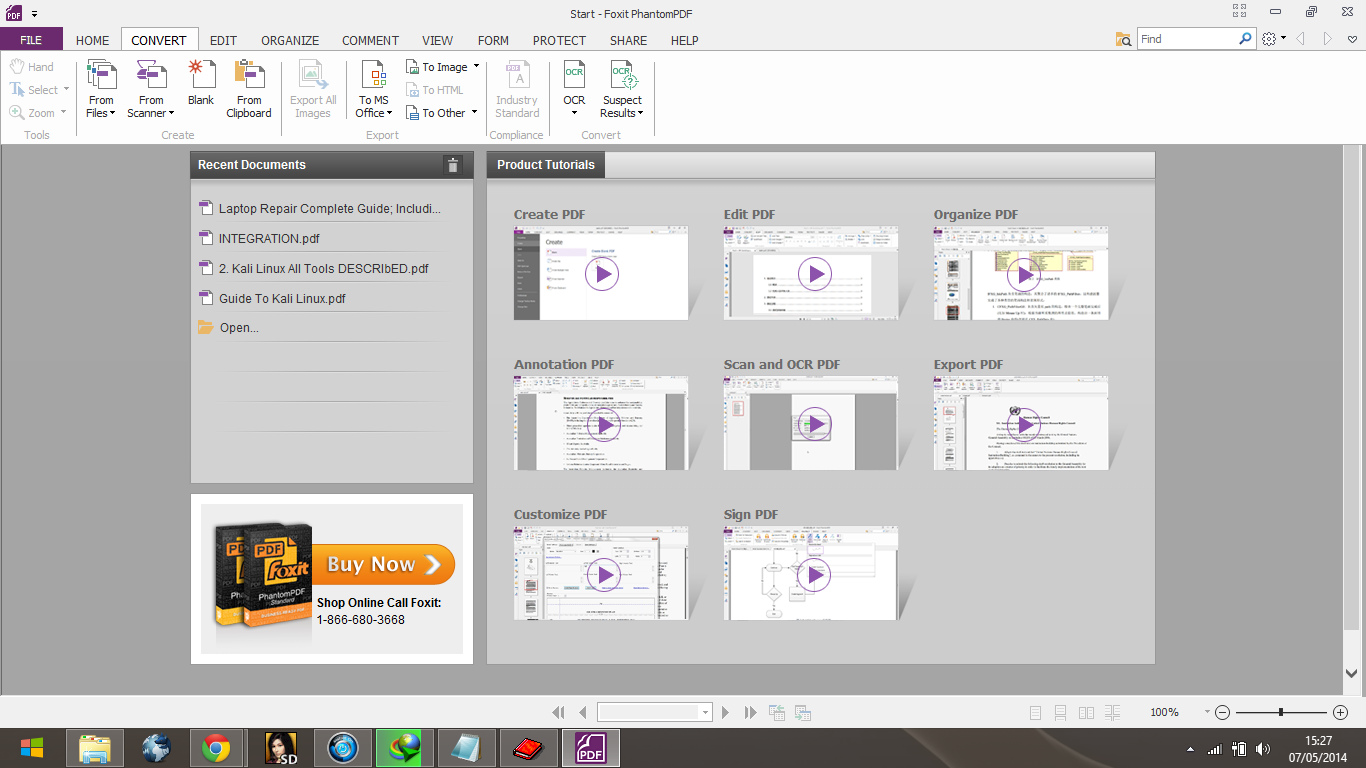Screen dimensions: 1366x768
Task: Switch to the COMMENT tab
Action: [370, 40]
